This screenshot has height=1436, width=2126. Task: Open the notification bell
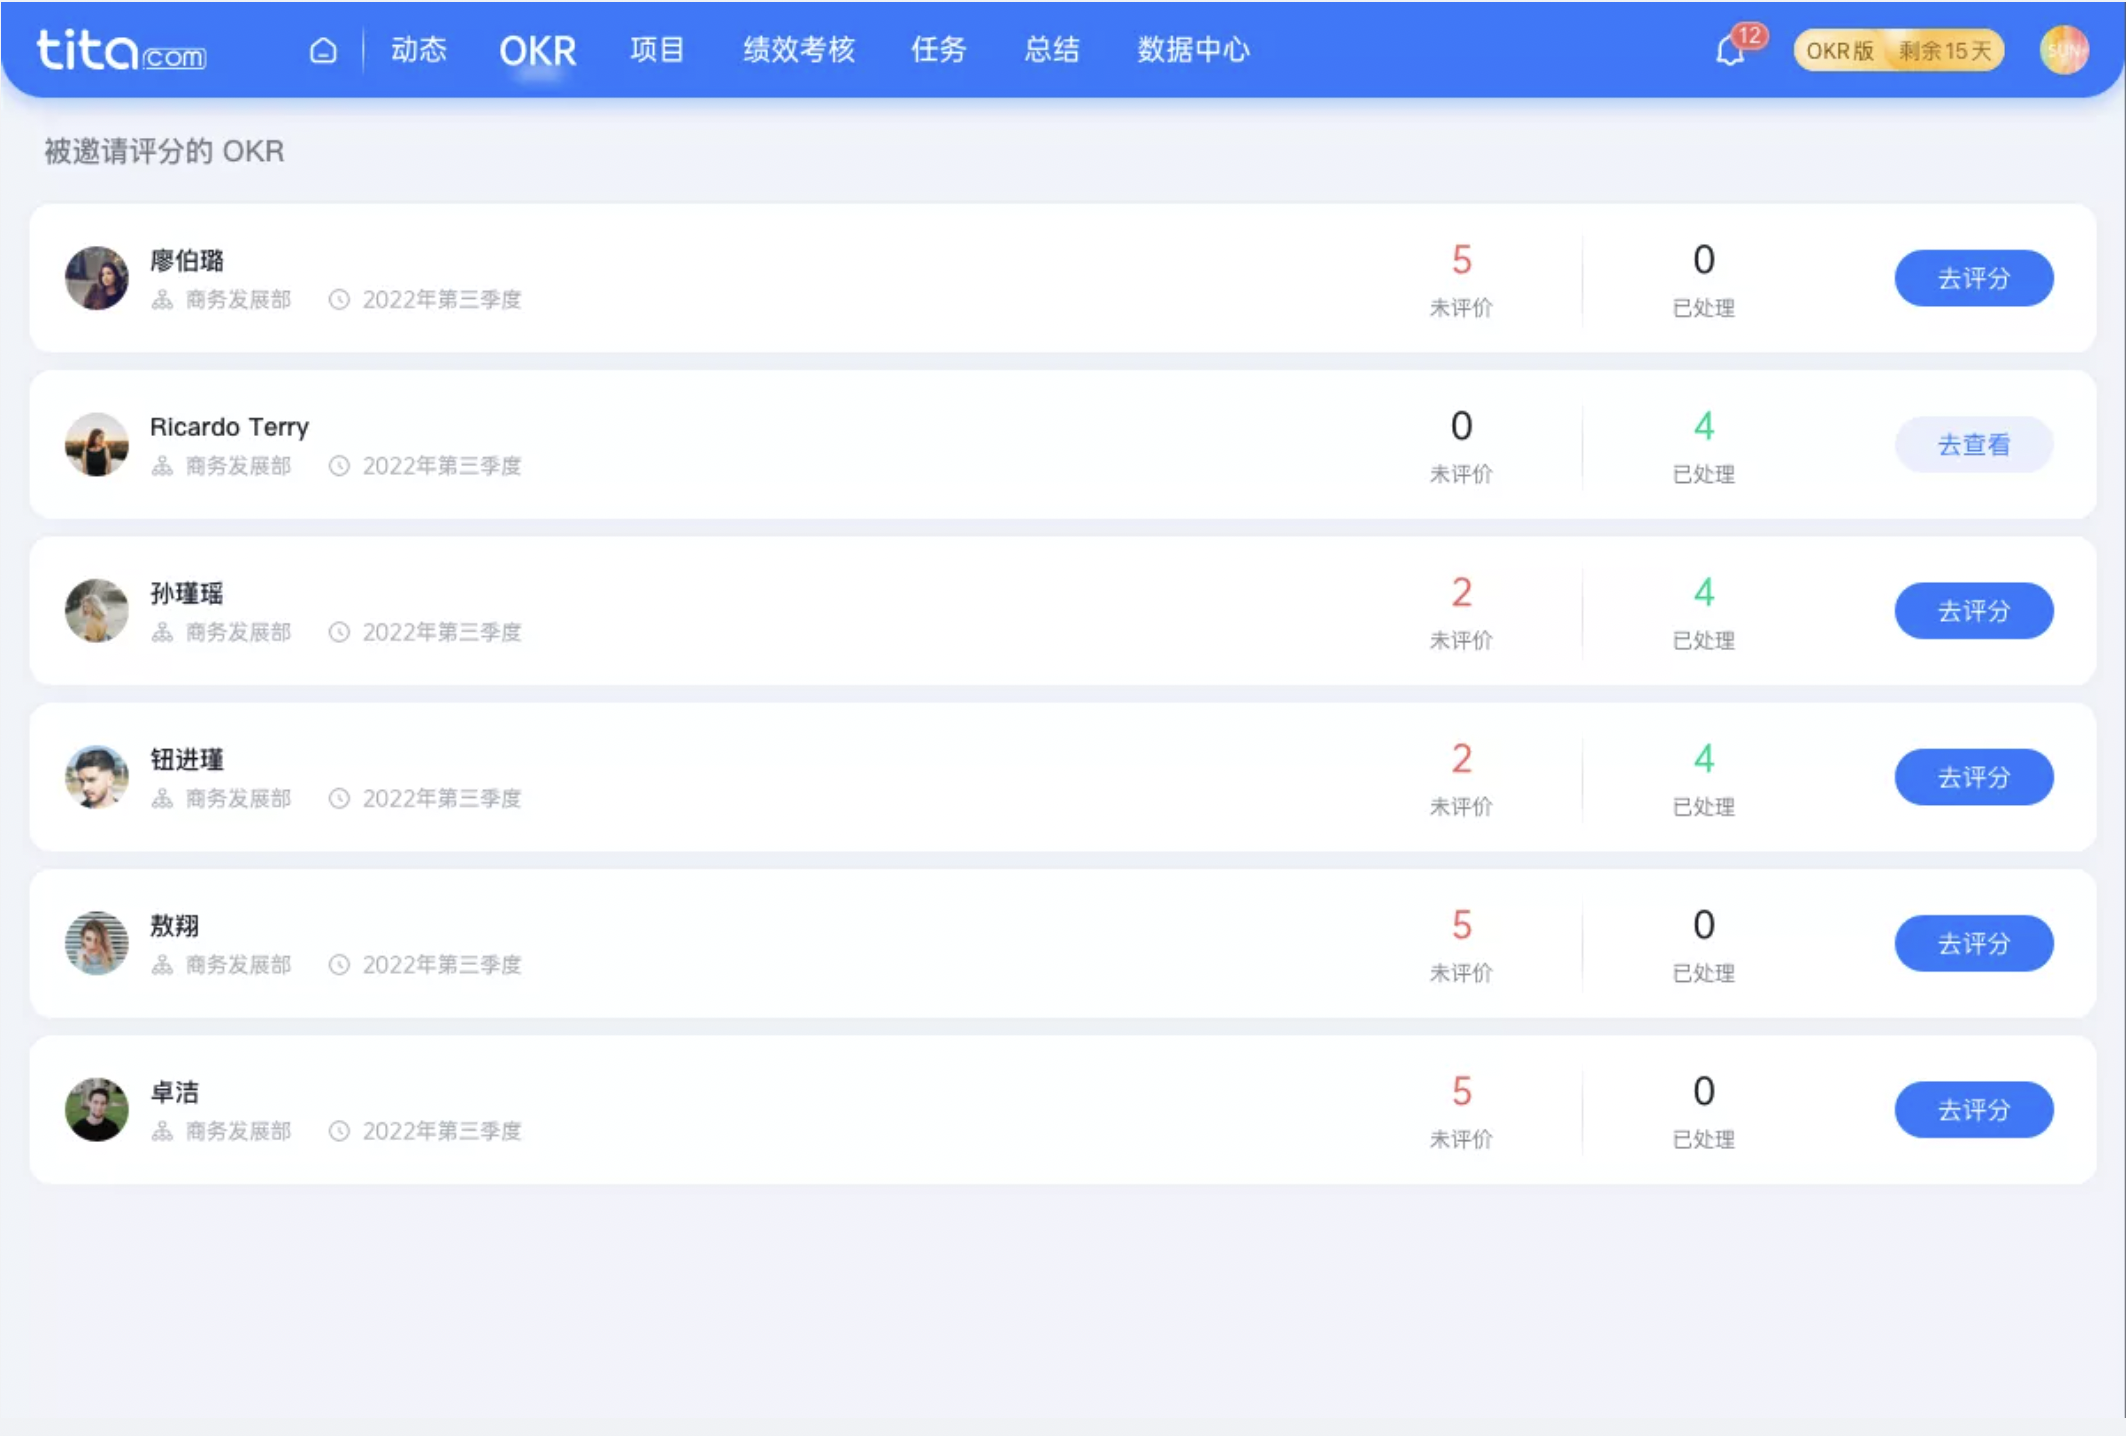(x=1730, y=50)
